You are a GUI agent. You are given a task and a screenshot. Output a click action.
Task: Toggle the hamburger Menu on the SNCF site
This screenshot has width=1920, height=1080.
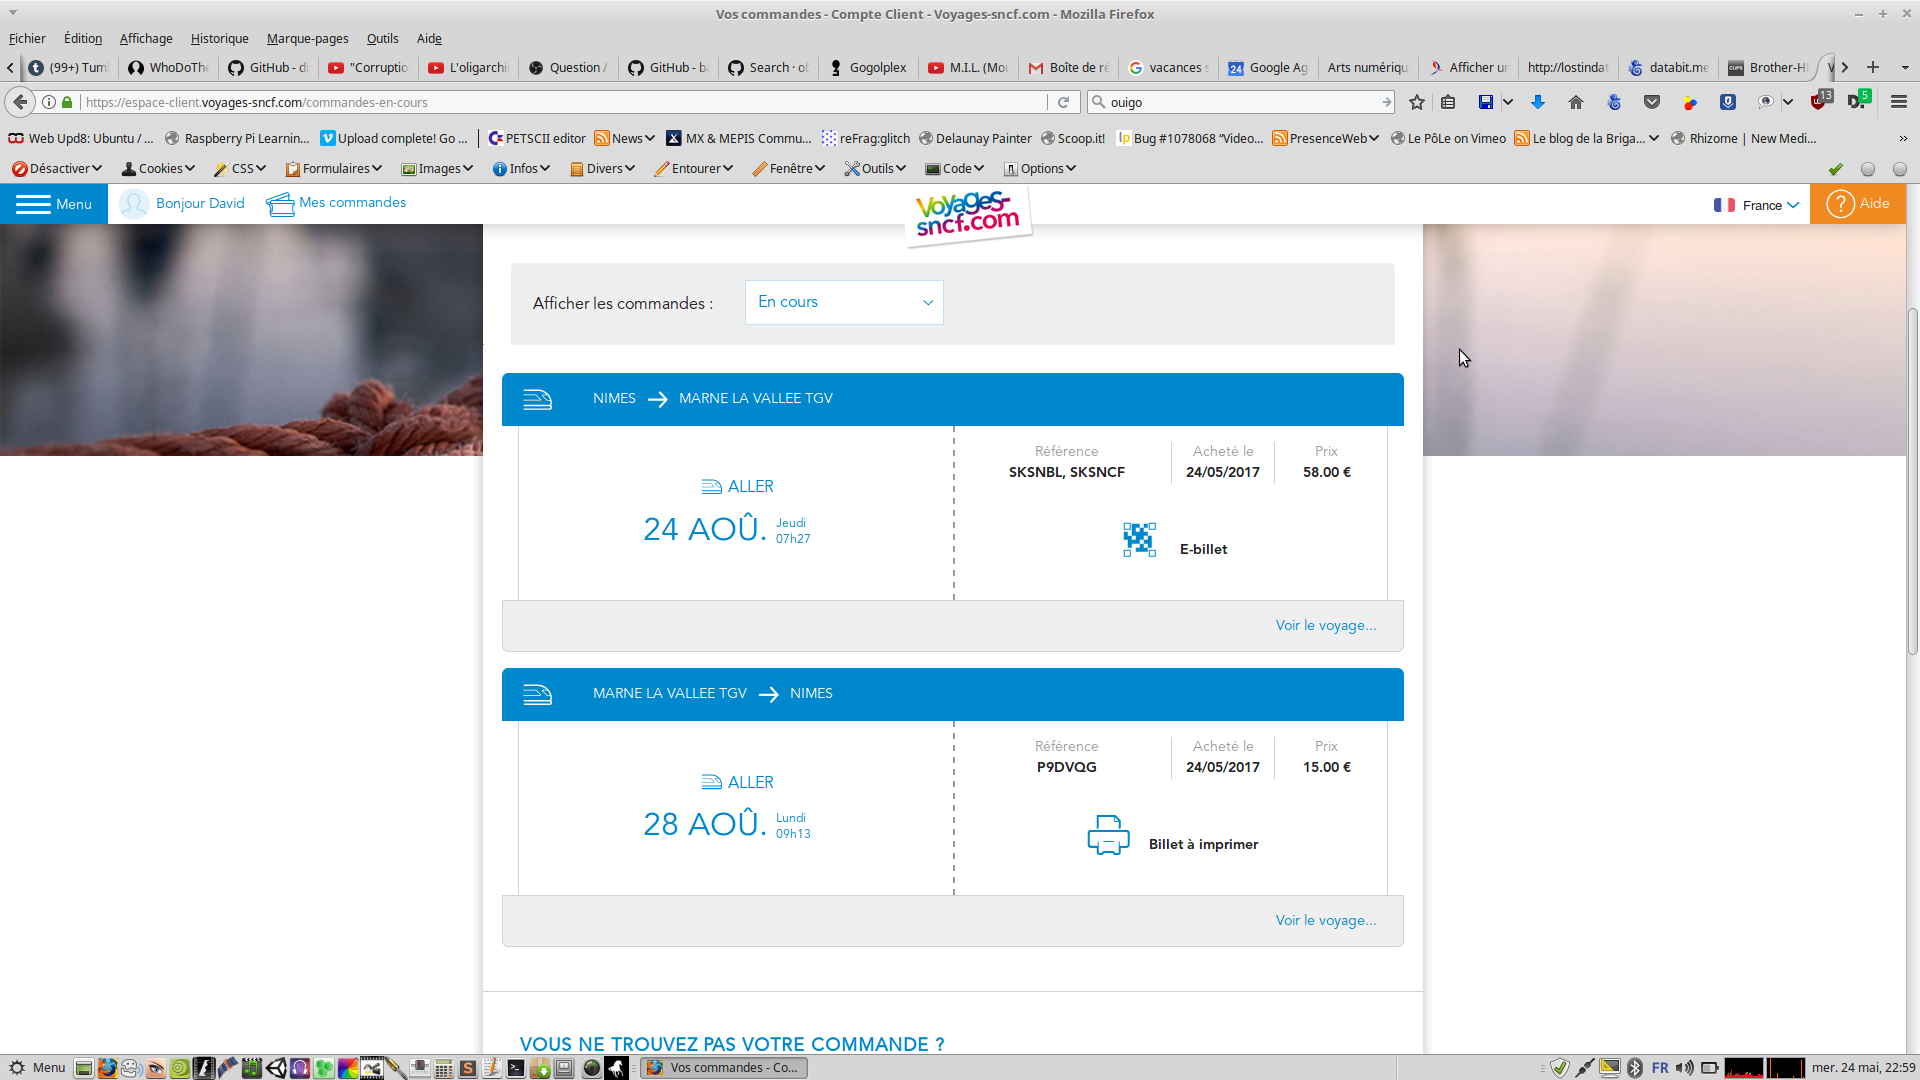54,204
